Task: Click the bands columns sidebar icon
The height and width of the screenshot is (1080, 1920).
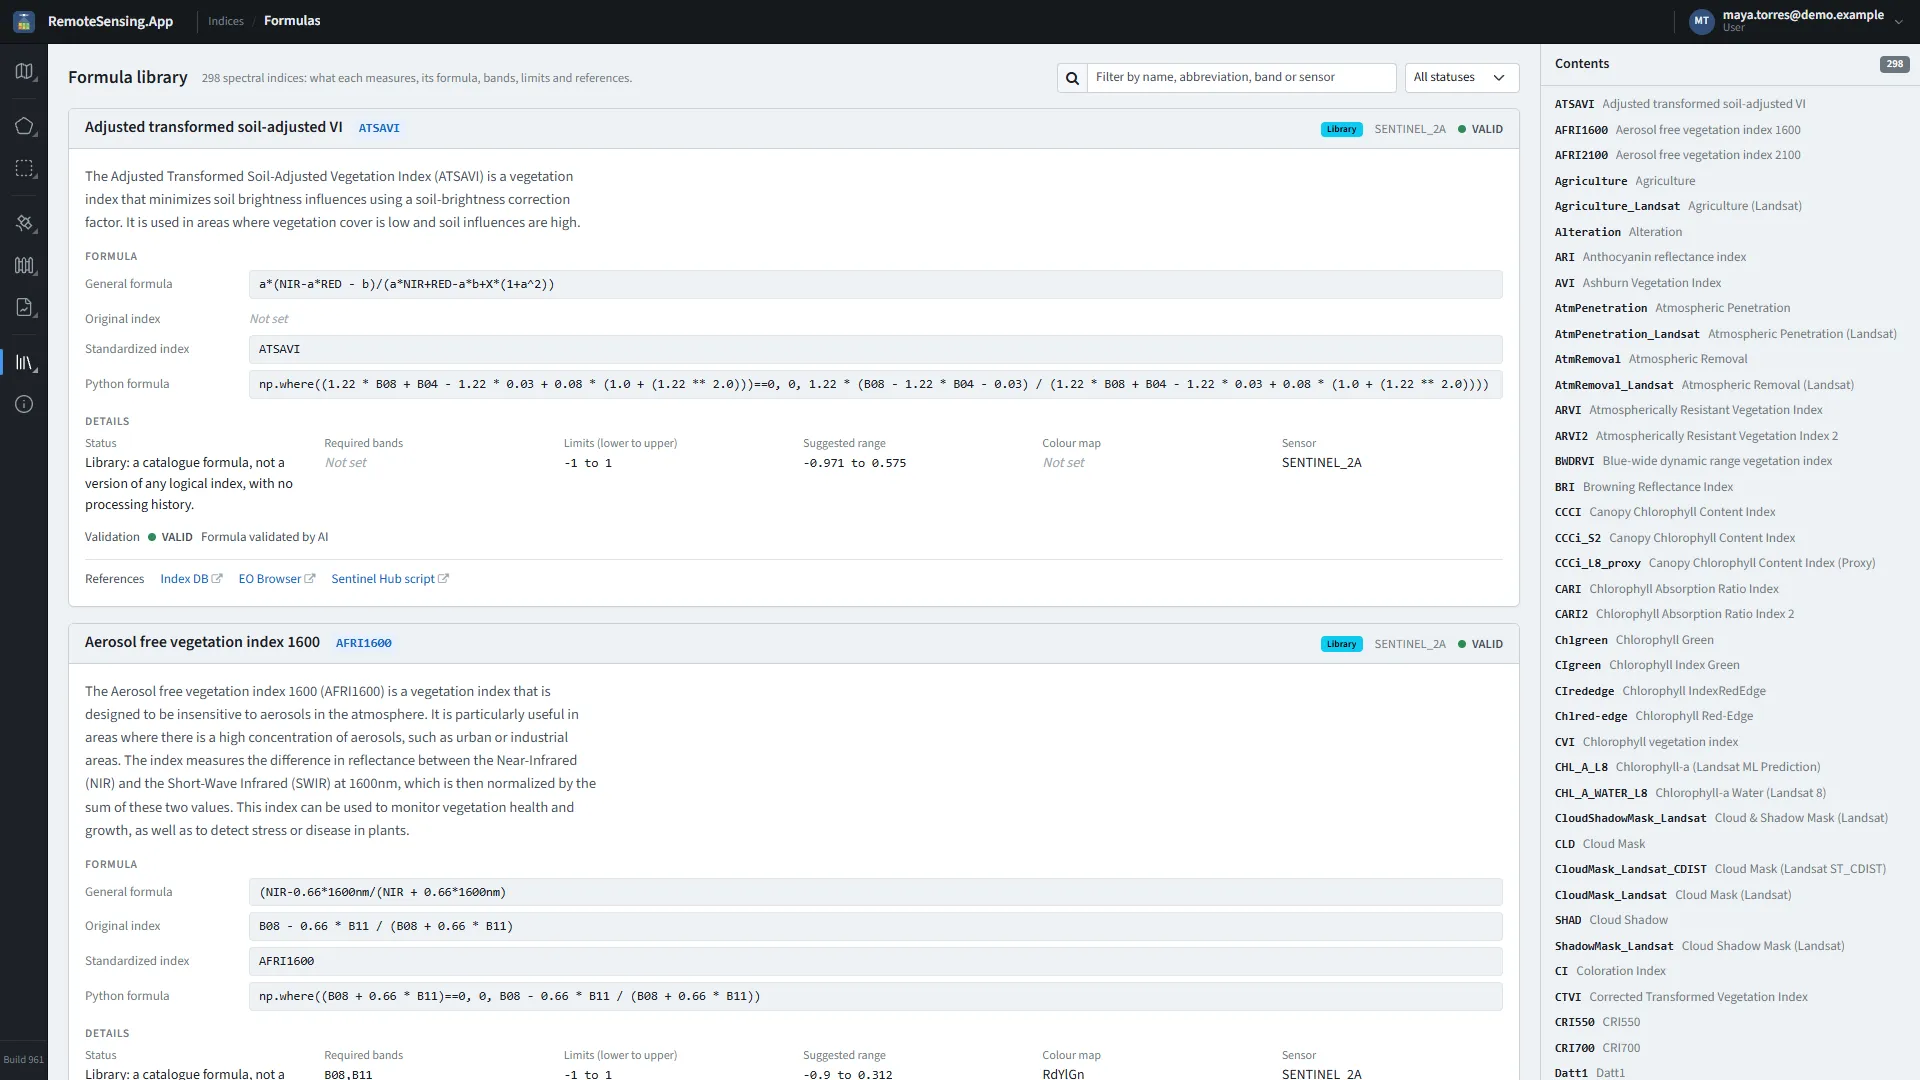Action: [x=24, y=265]
